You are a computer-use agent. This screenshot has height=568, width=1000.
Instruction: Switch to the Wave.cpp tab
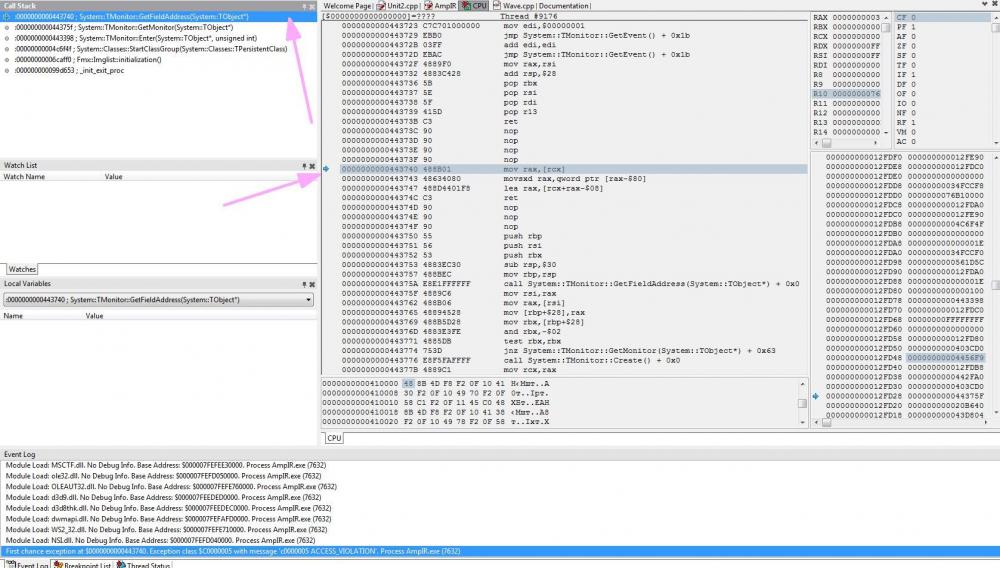pyautogui.click(x=518, y=6)
